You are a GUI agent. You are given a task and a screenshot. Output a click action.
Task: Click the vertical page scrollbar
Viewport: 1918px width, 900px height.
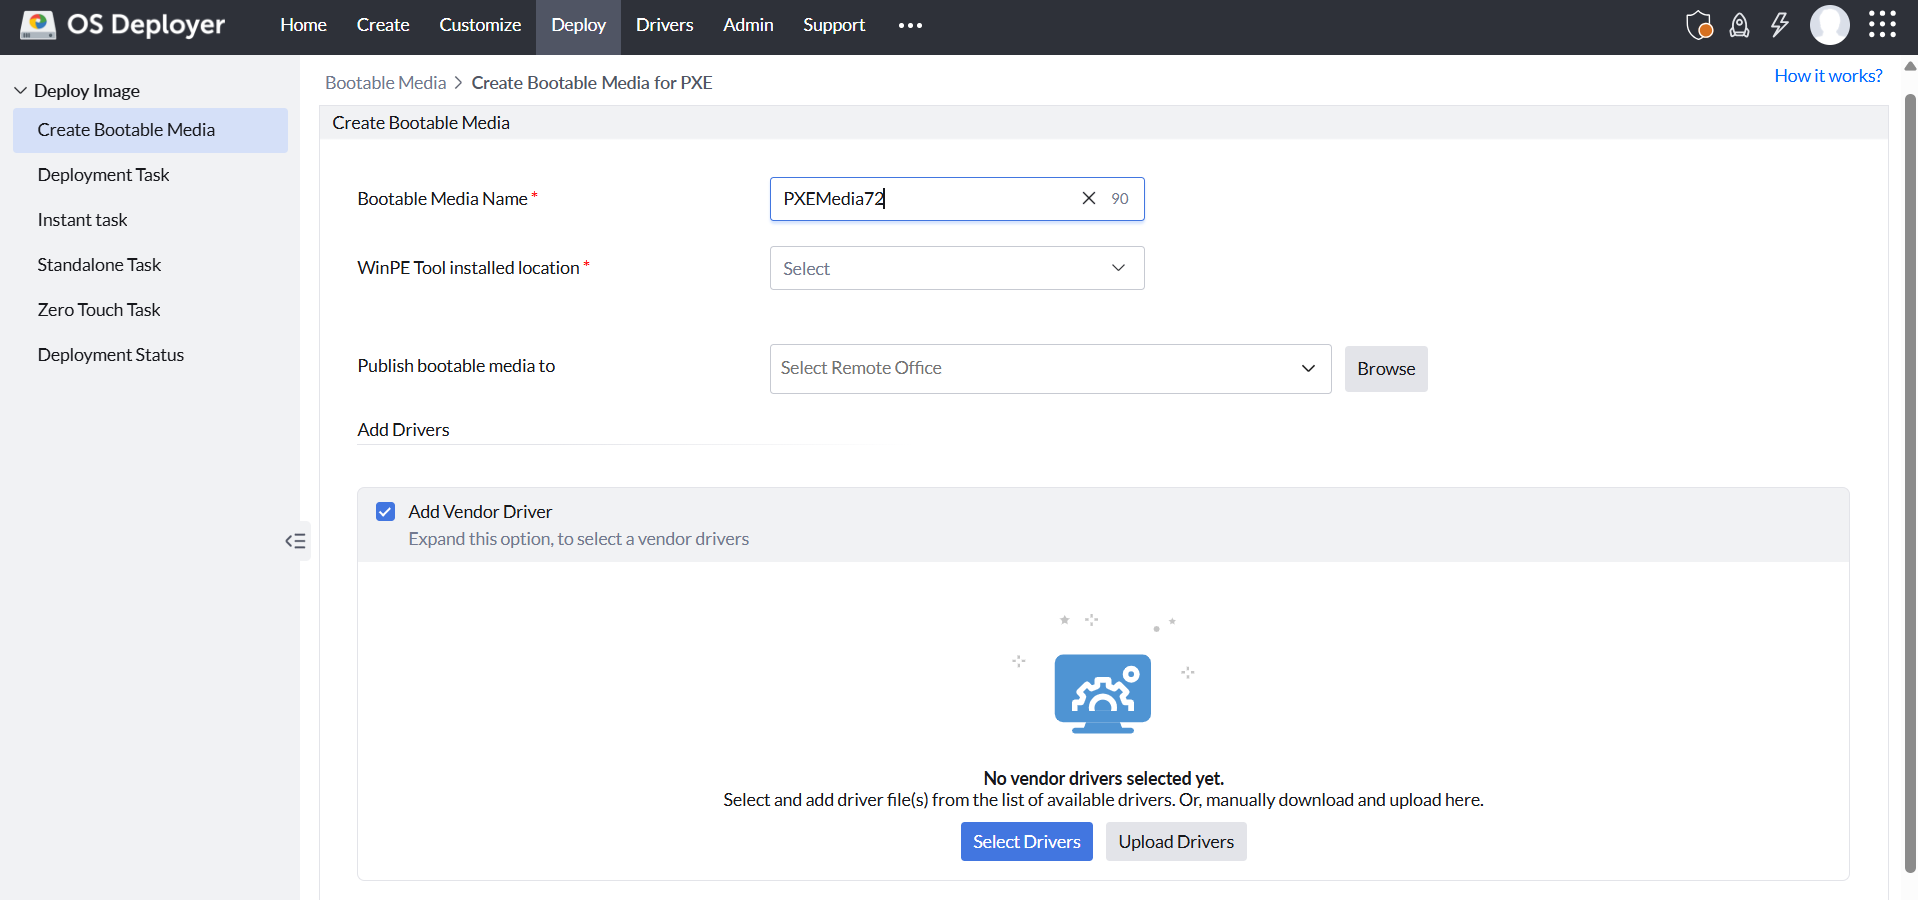coord(1909,480)
